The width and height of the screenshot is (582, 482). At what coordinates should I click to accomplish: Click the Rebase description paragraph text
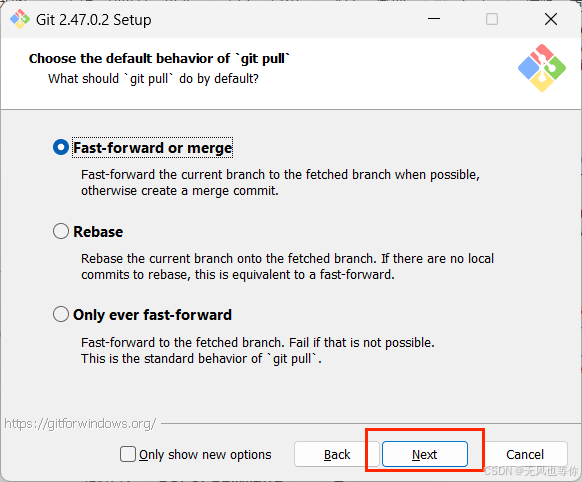pos(287,266)
